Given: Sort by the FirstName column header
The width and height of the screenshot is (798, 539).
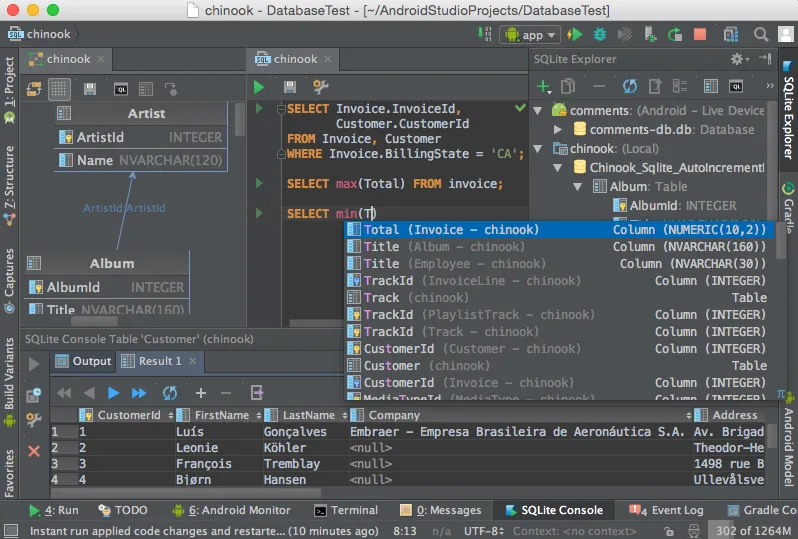Looking at the screenshot, I should 219,415.
